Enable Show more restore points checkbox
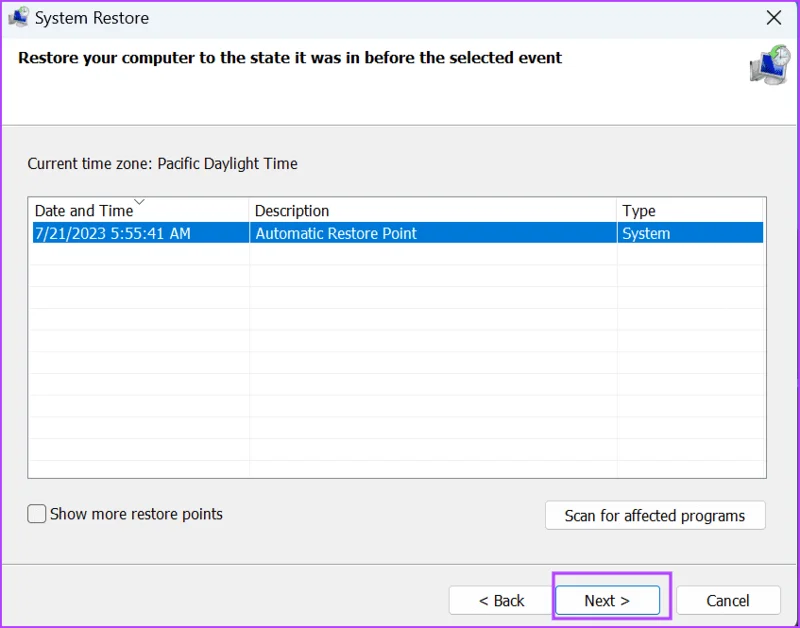Image resolution: width=800 pixels, height=628 pixels. pos(37,514)
